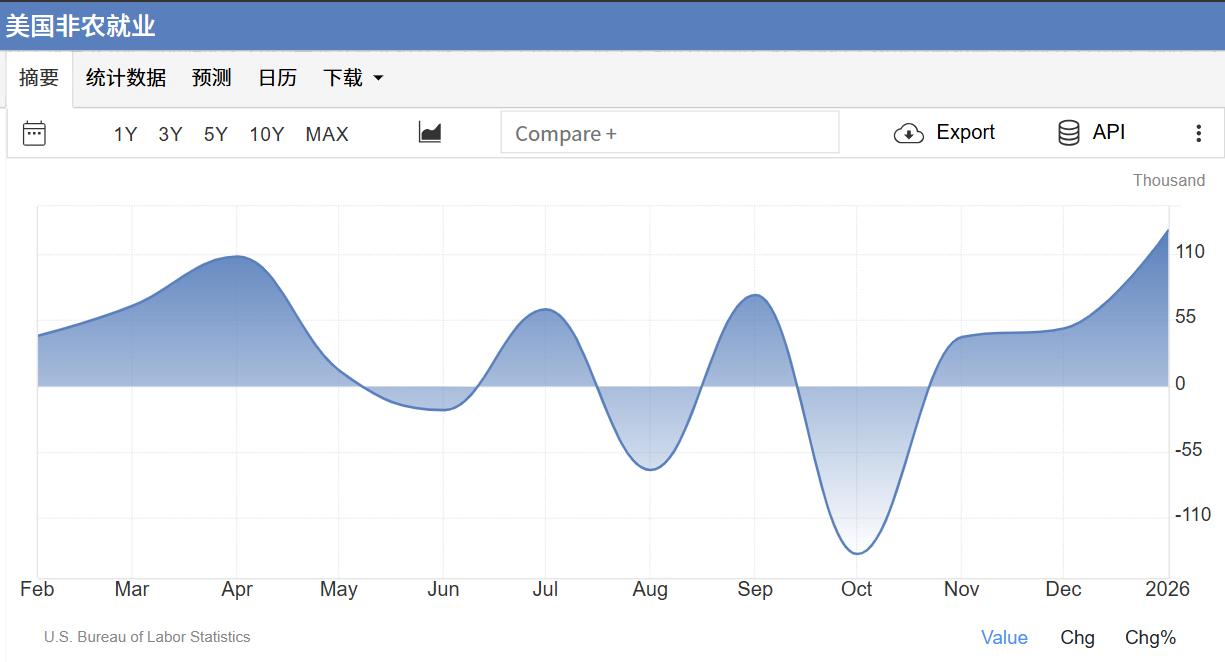1225x662 pixels.
Task: Select the Value display mode
Action: 1004,637
